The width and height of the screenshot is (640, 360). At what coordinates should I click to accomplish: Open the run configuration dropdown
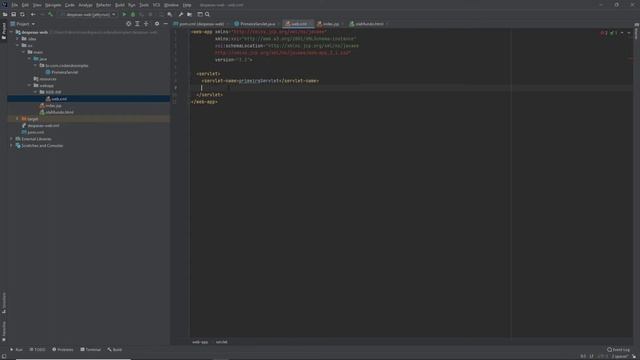click(x=89, y=14)
